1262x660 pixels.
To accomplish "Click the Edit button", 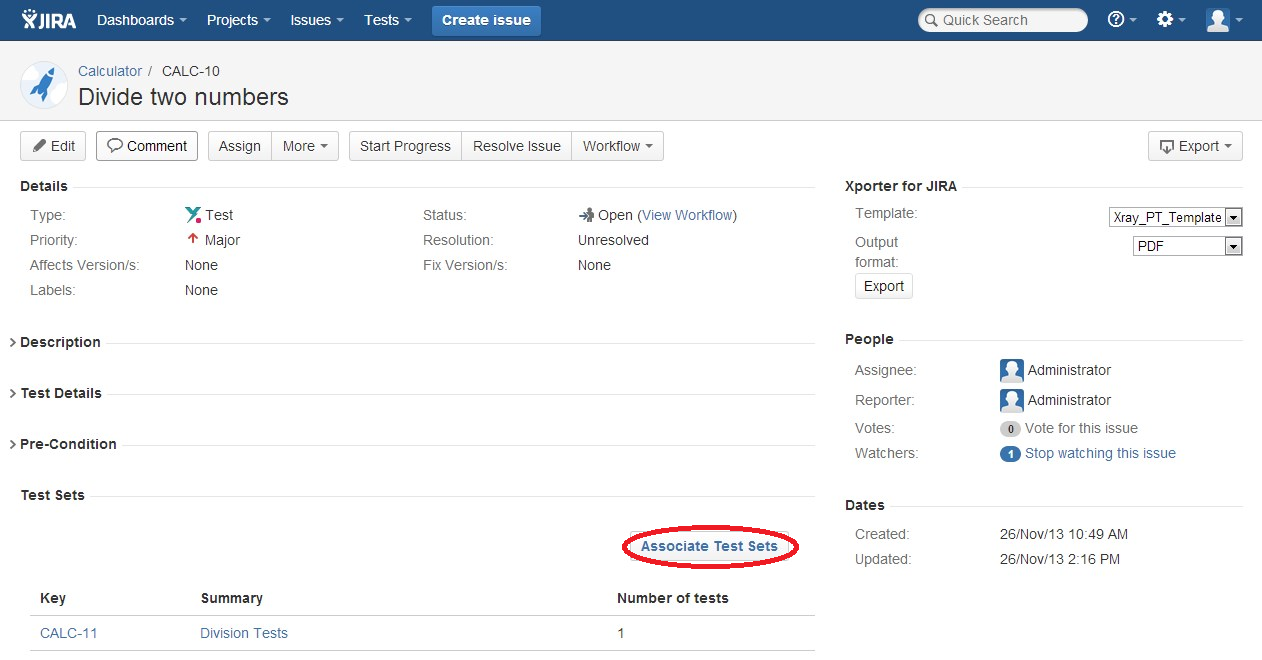I will pos(53,146).
